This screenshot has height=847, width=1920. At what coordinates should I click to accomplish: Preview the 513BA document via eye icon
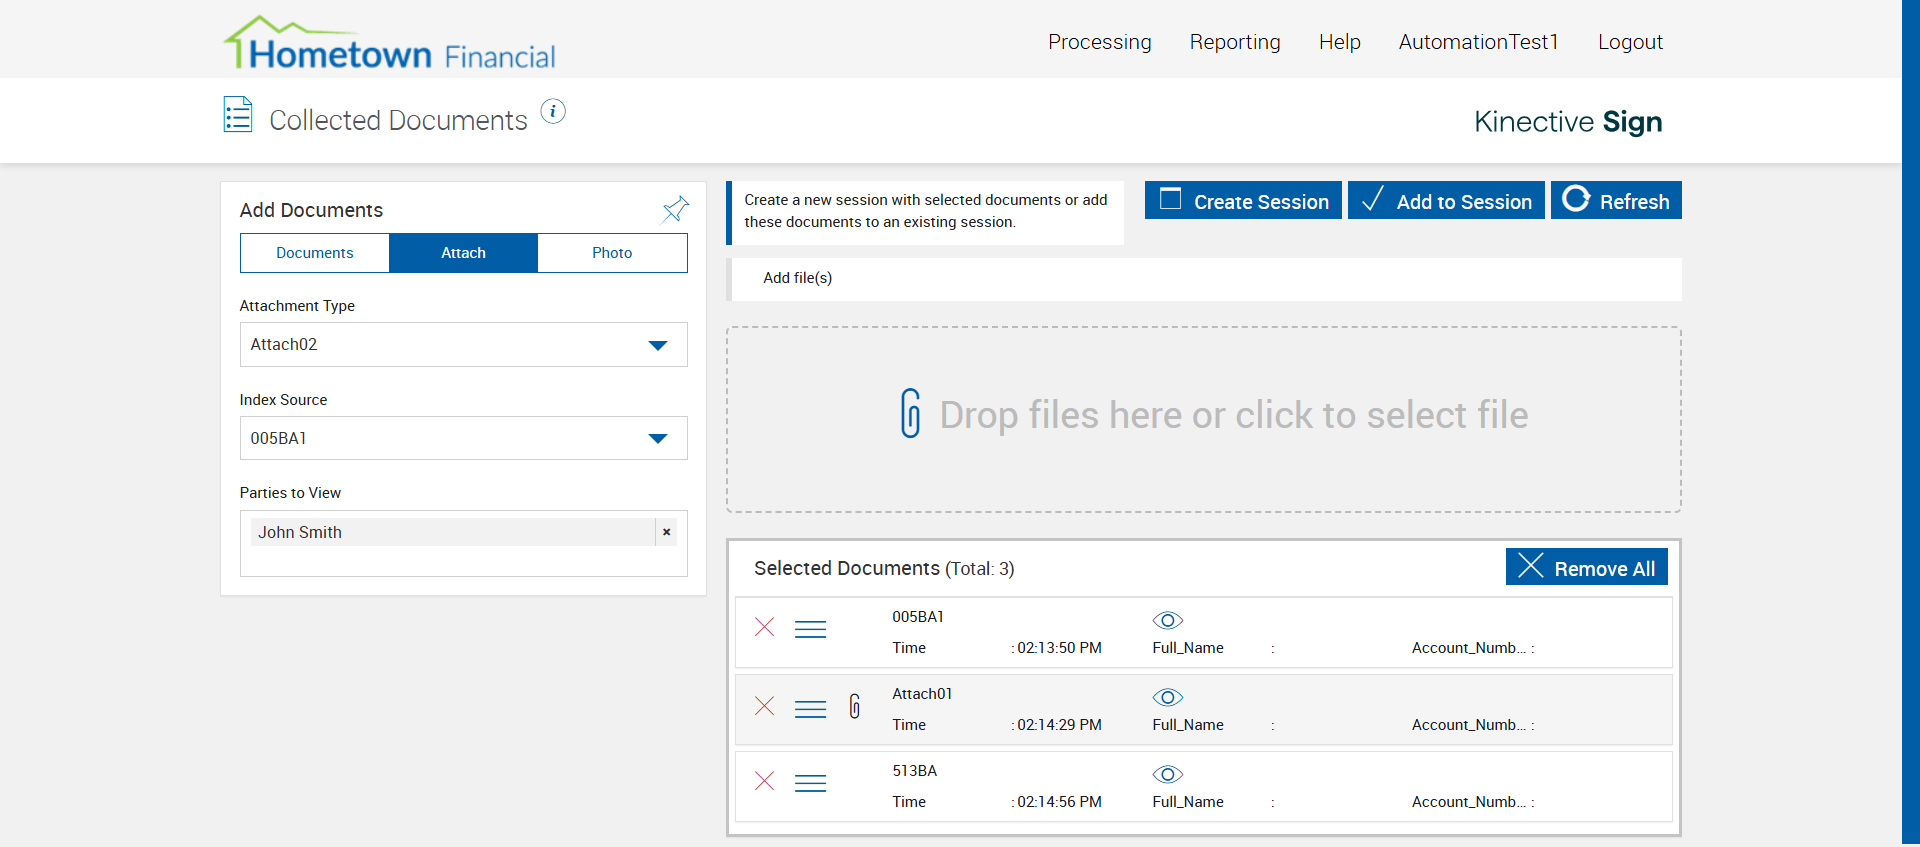coord(1167,774)
